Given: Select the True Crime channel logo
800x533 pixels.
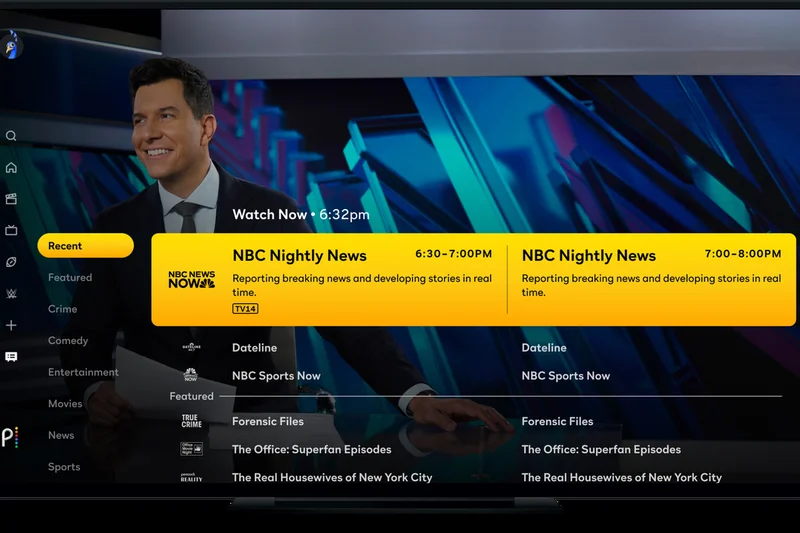Looking at the screenshot, I should tap(191, 422).
